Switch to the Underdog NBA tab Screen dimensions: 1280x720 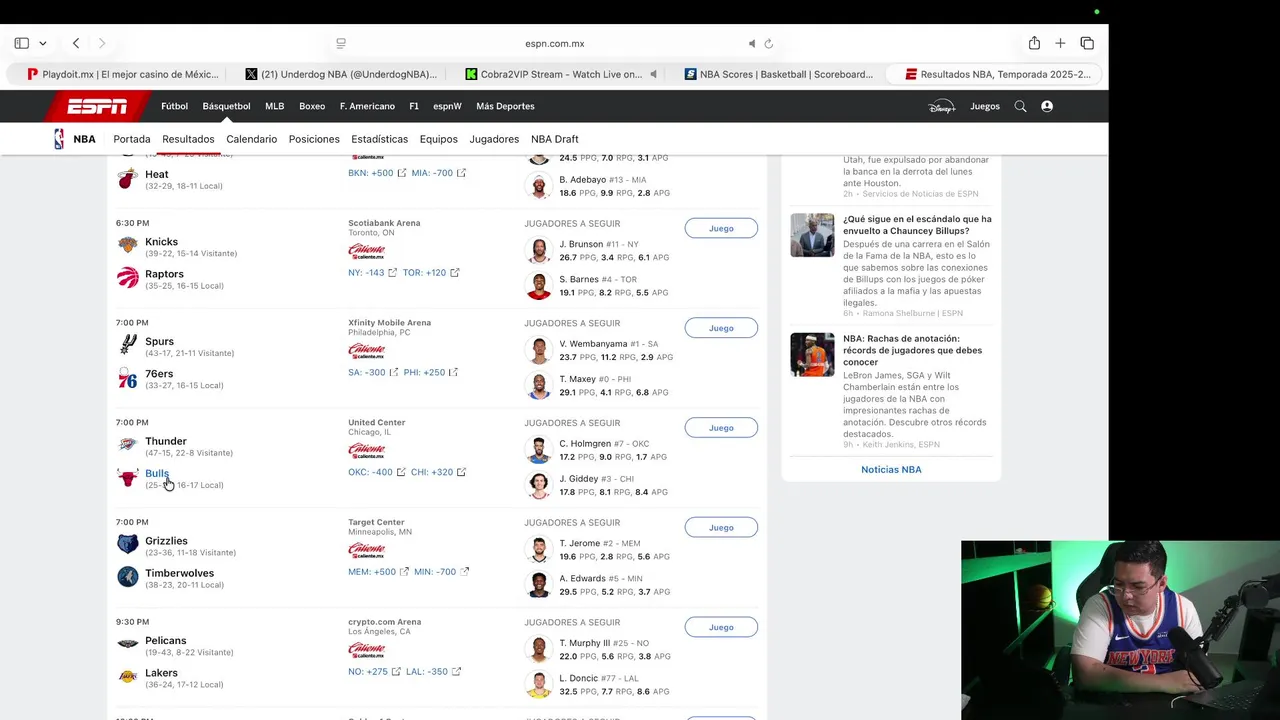click(x=340, y=74)
